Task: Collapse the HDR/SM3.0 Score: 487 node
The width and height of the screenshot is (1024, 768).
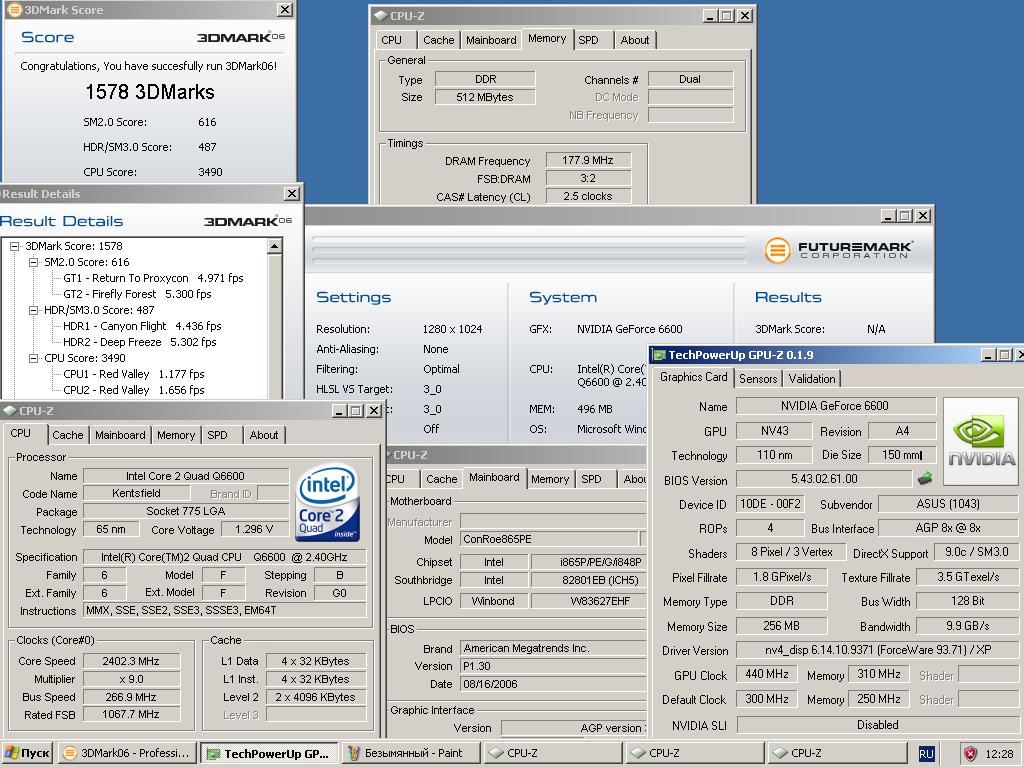Action: pyautogui.click(x=33, y=310)
